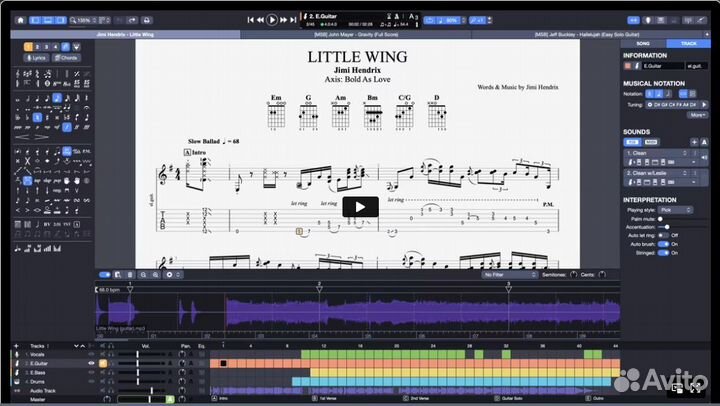Switch to the SONG tab
The image size is (720, 406).
(643, 44)
